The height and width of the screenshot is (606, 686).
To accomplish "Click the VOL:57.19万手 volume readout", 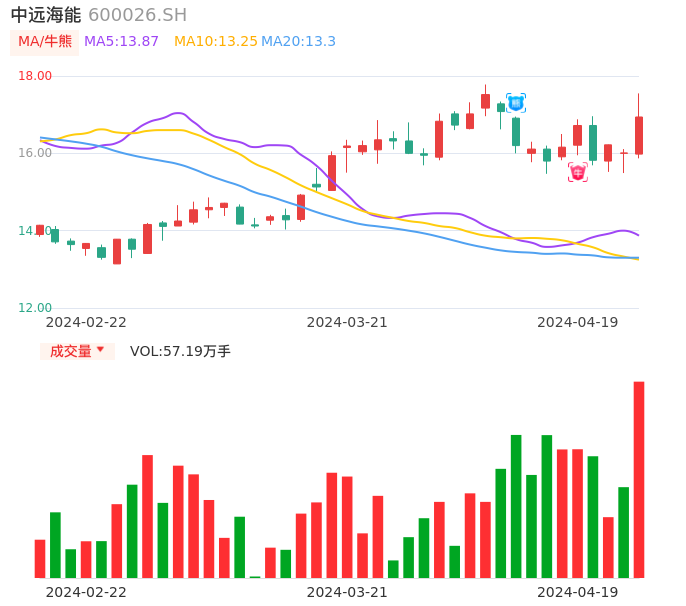I will click(x=180, y=351).
